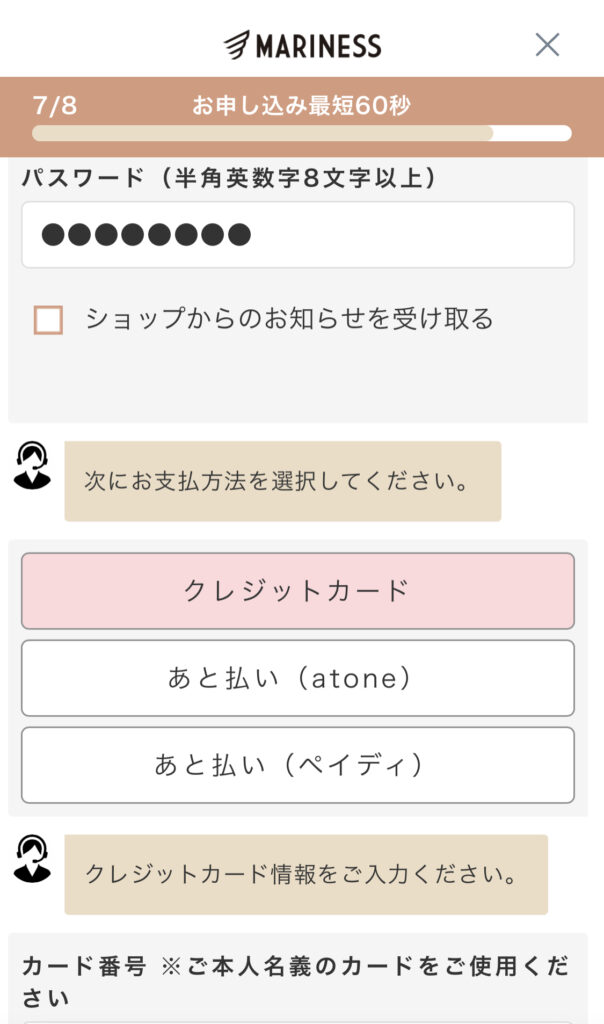The image size is (604, 1024).
Task: Click the MARINESS logo
Action: [x=302, y=45]
